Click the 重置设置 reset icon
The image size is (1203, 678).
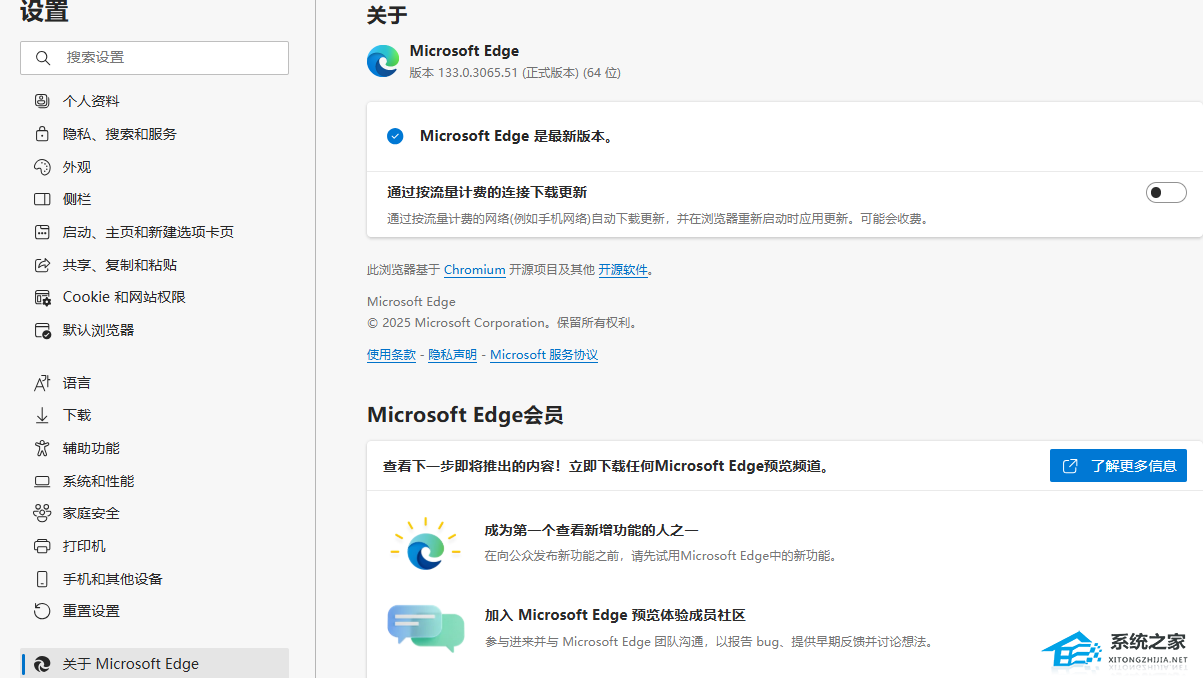pos(41,610)
